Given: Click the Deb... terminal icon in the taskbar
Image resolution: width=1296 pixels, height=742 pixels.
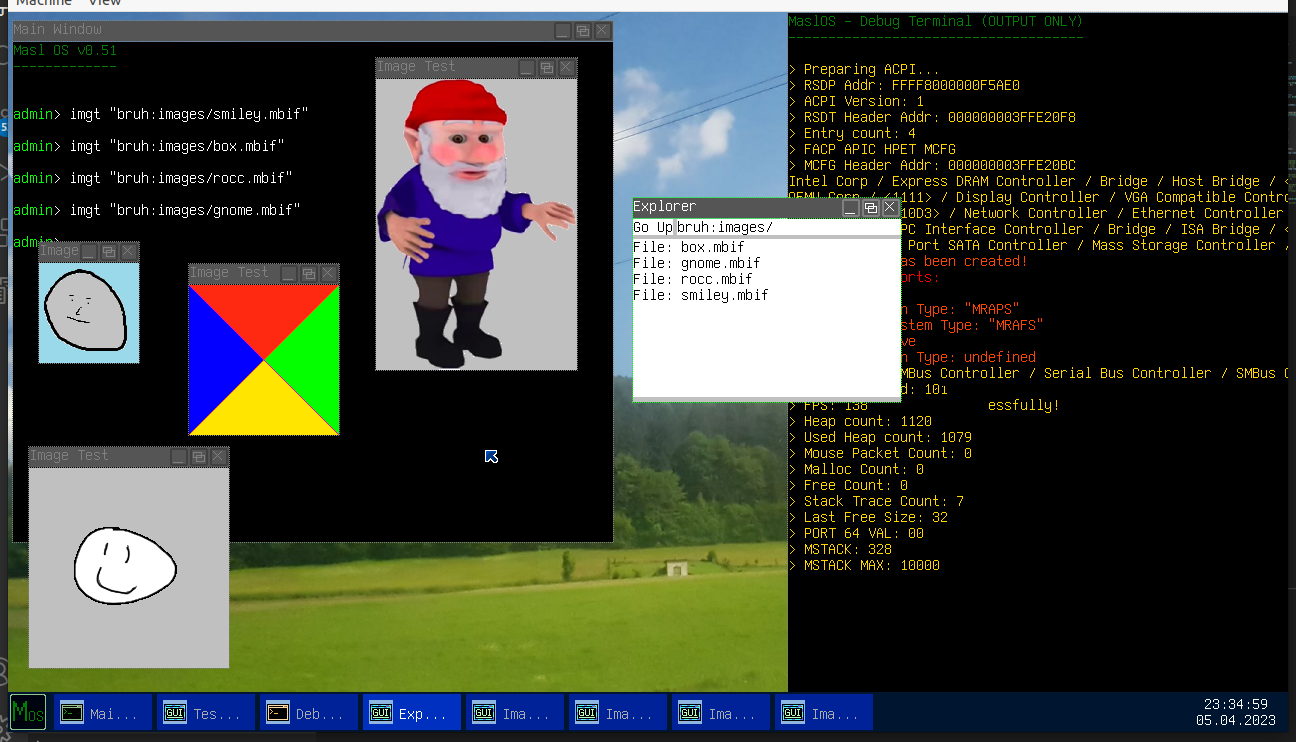Looking at the screenshot, I should click(x=278, y=712).
